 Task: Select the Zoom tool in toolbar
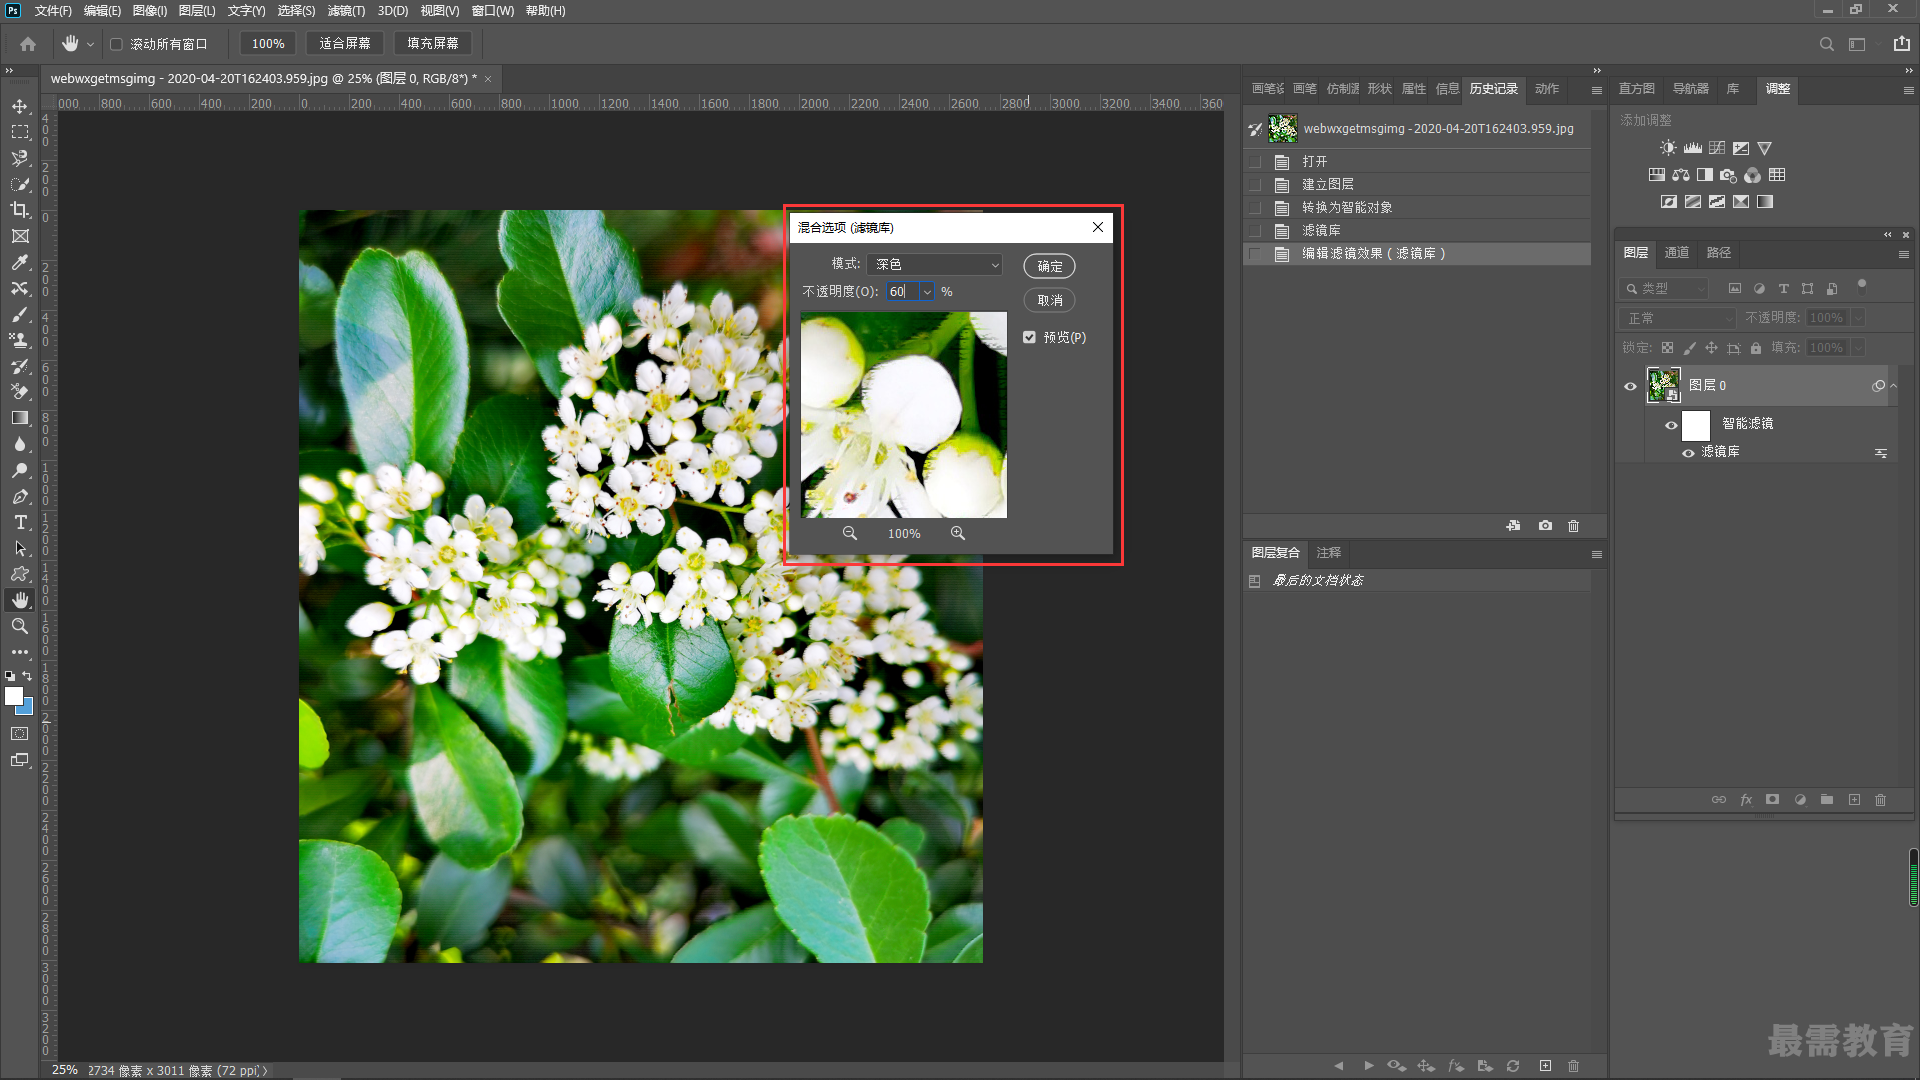click(20, 626)
